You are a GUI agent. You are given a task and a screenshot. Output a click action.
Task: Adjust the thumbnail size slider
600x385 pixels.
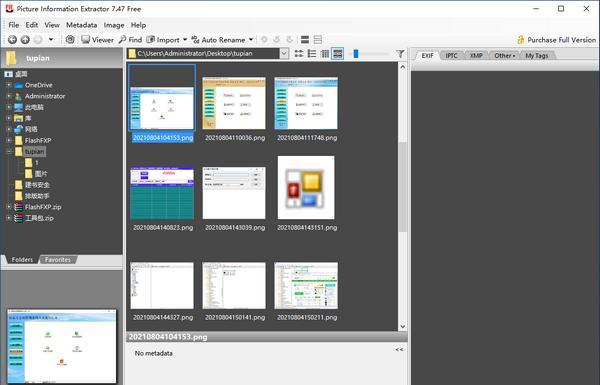tap(356, 54)
